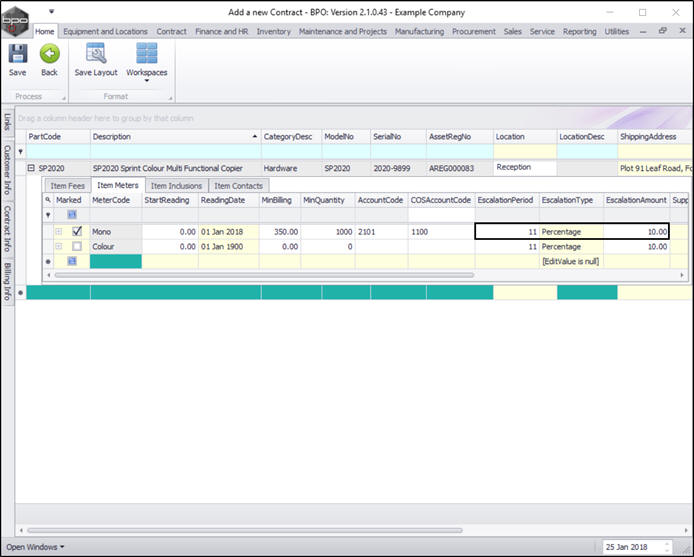Open the Open Windows dropdown

[35, 547]
